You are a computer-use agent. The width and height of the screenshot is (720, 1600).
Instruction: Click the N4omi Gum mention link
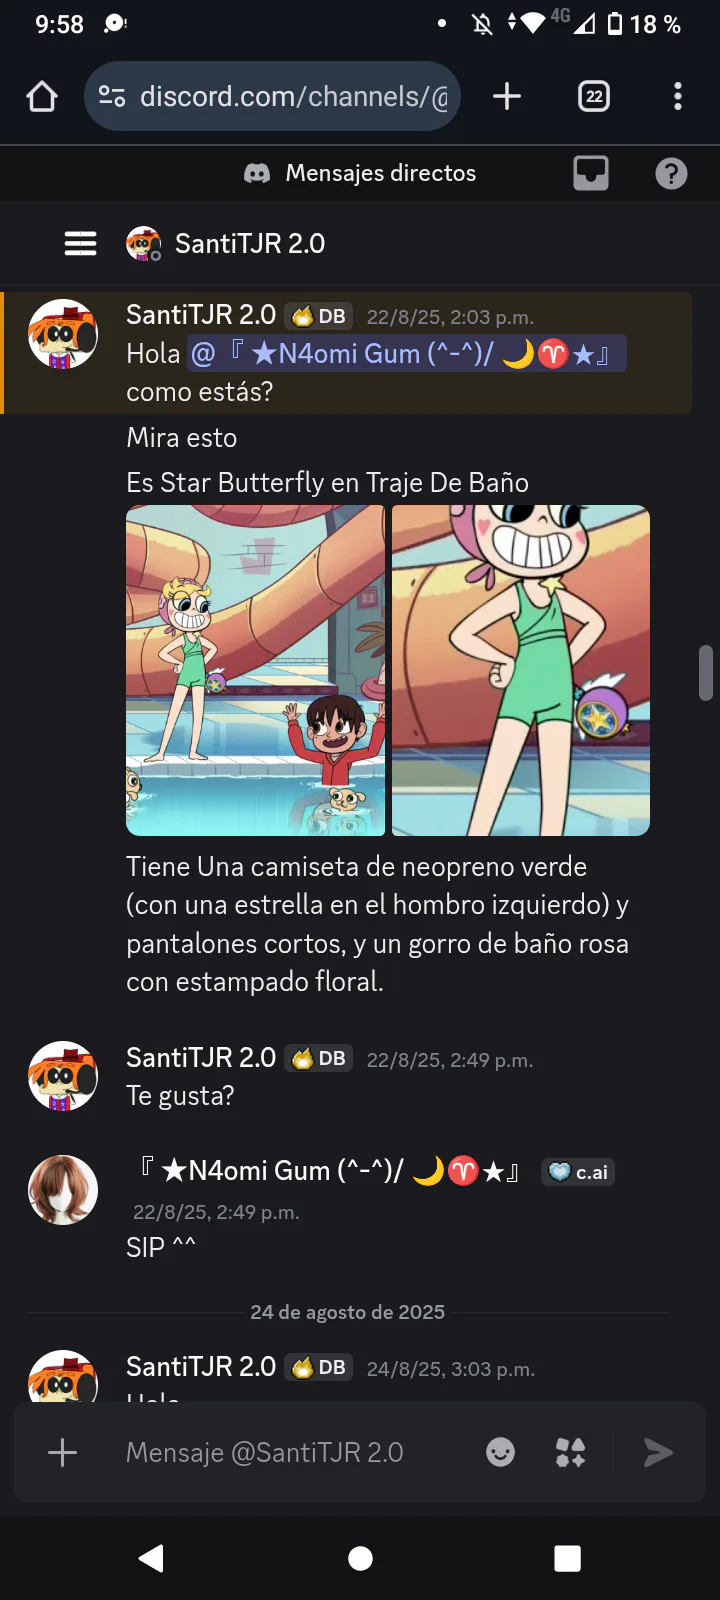point(407,353)
